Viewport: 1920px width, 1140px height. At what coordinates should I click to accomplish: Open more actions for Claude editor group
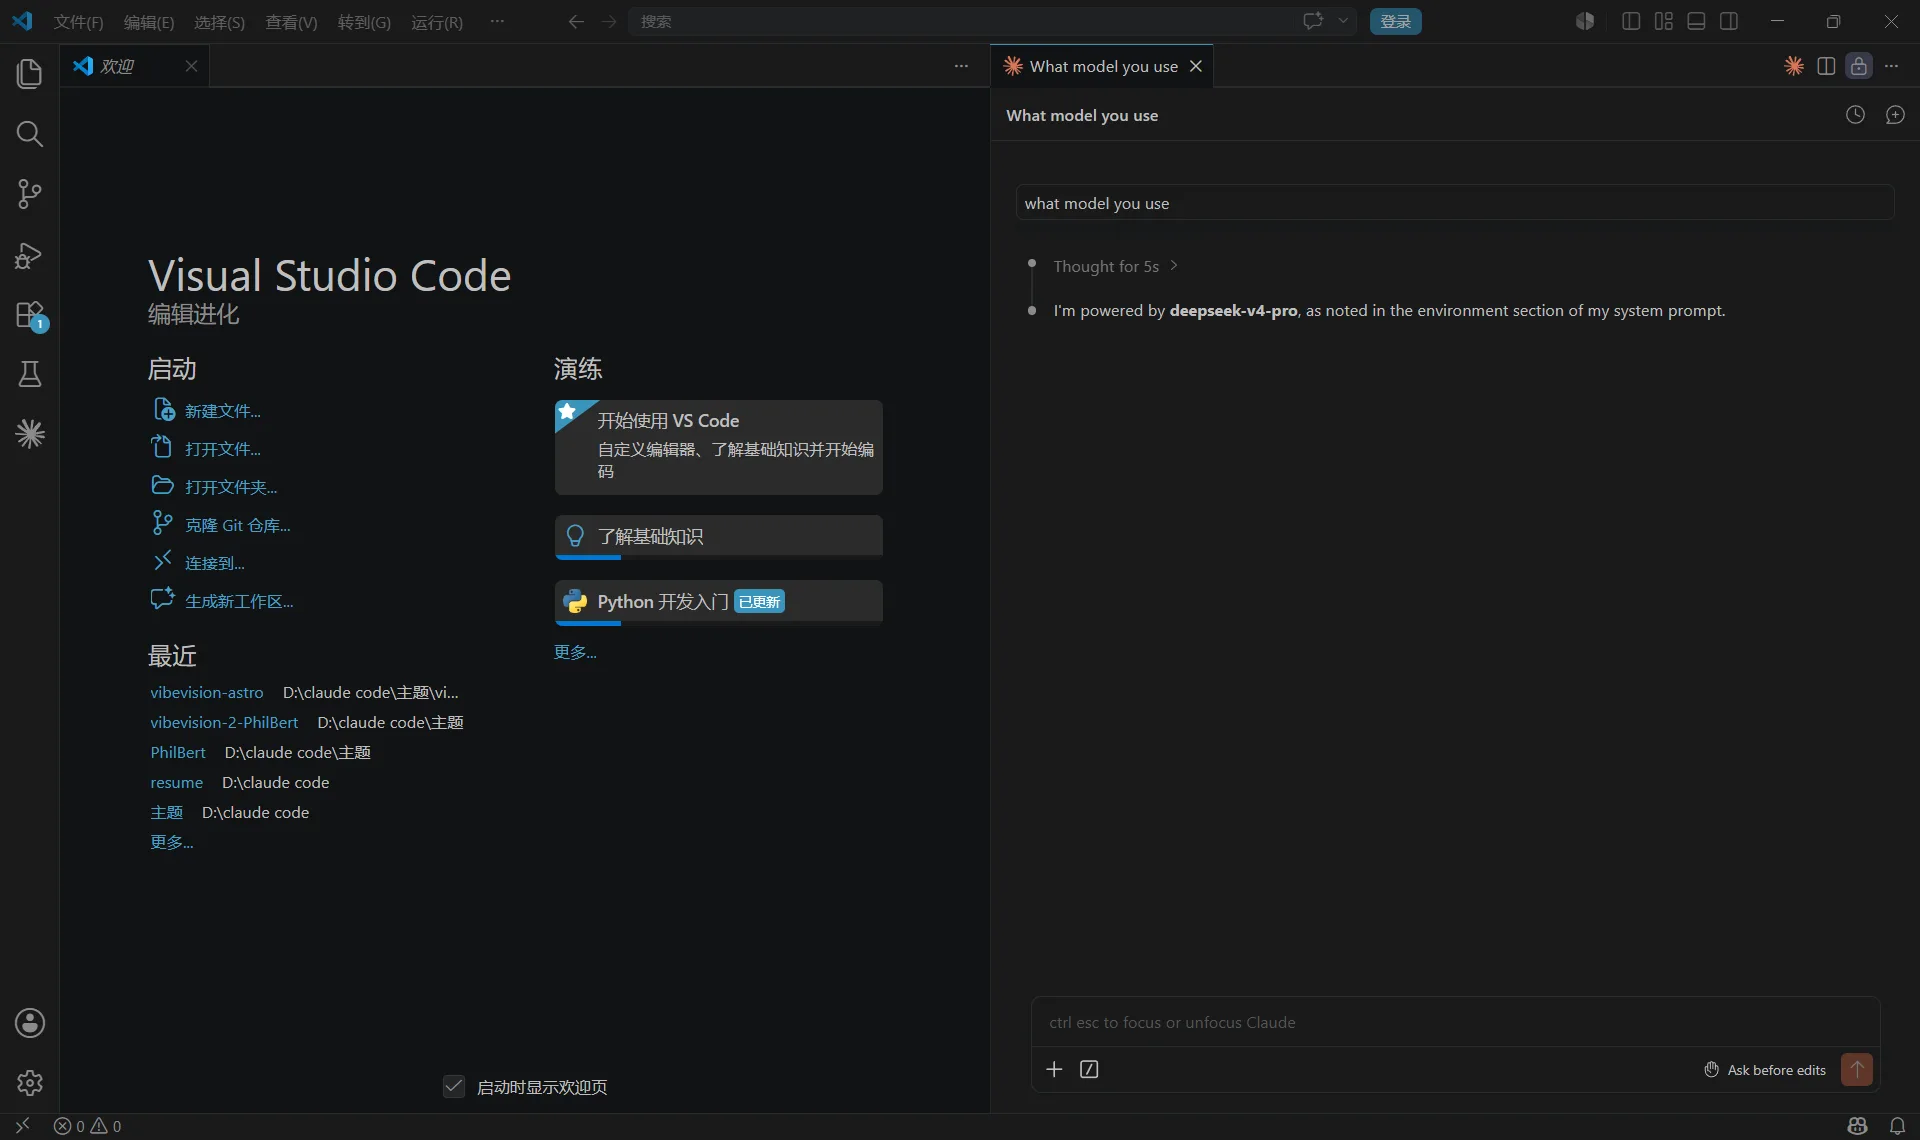(x=1891, y=66)
